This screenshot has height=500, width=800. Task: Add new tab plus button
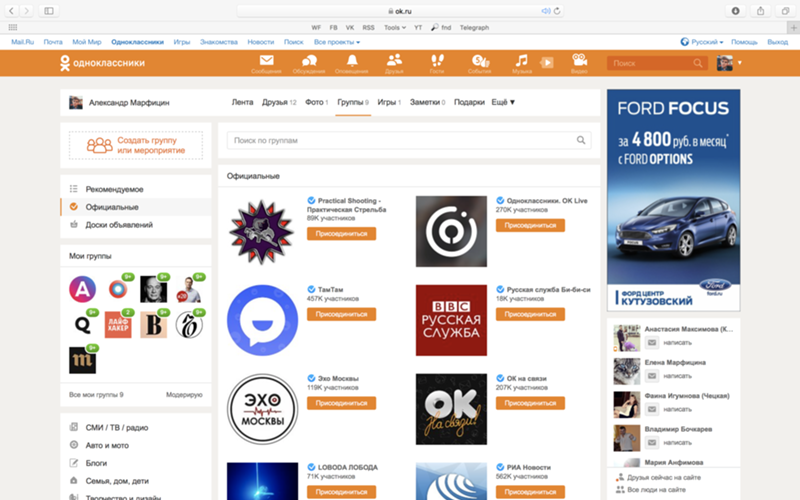click(x=793, y=28)
